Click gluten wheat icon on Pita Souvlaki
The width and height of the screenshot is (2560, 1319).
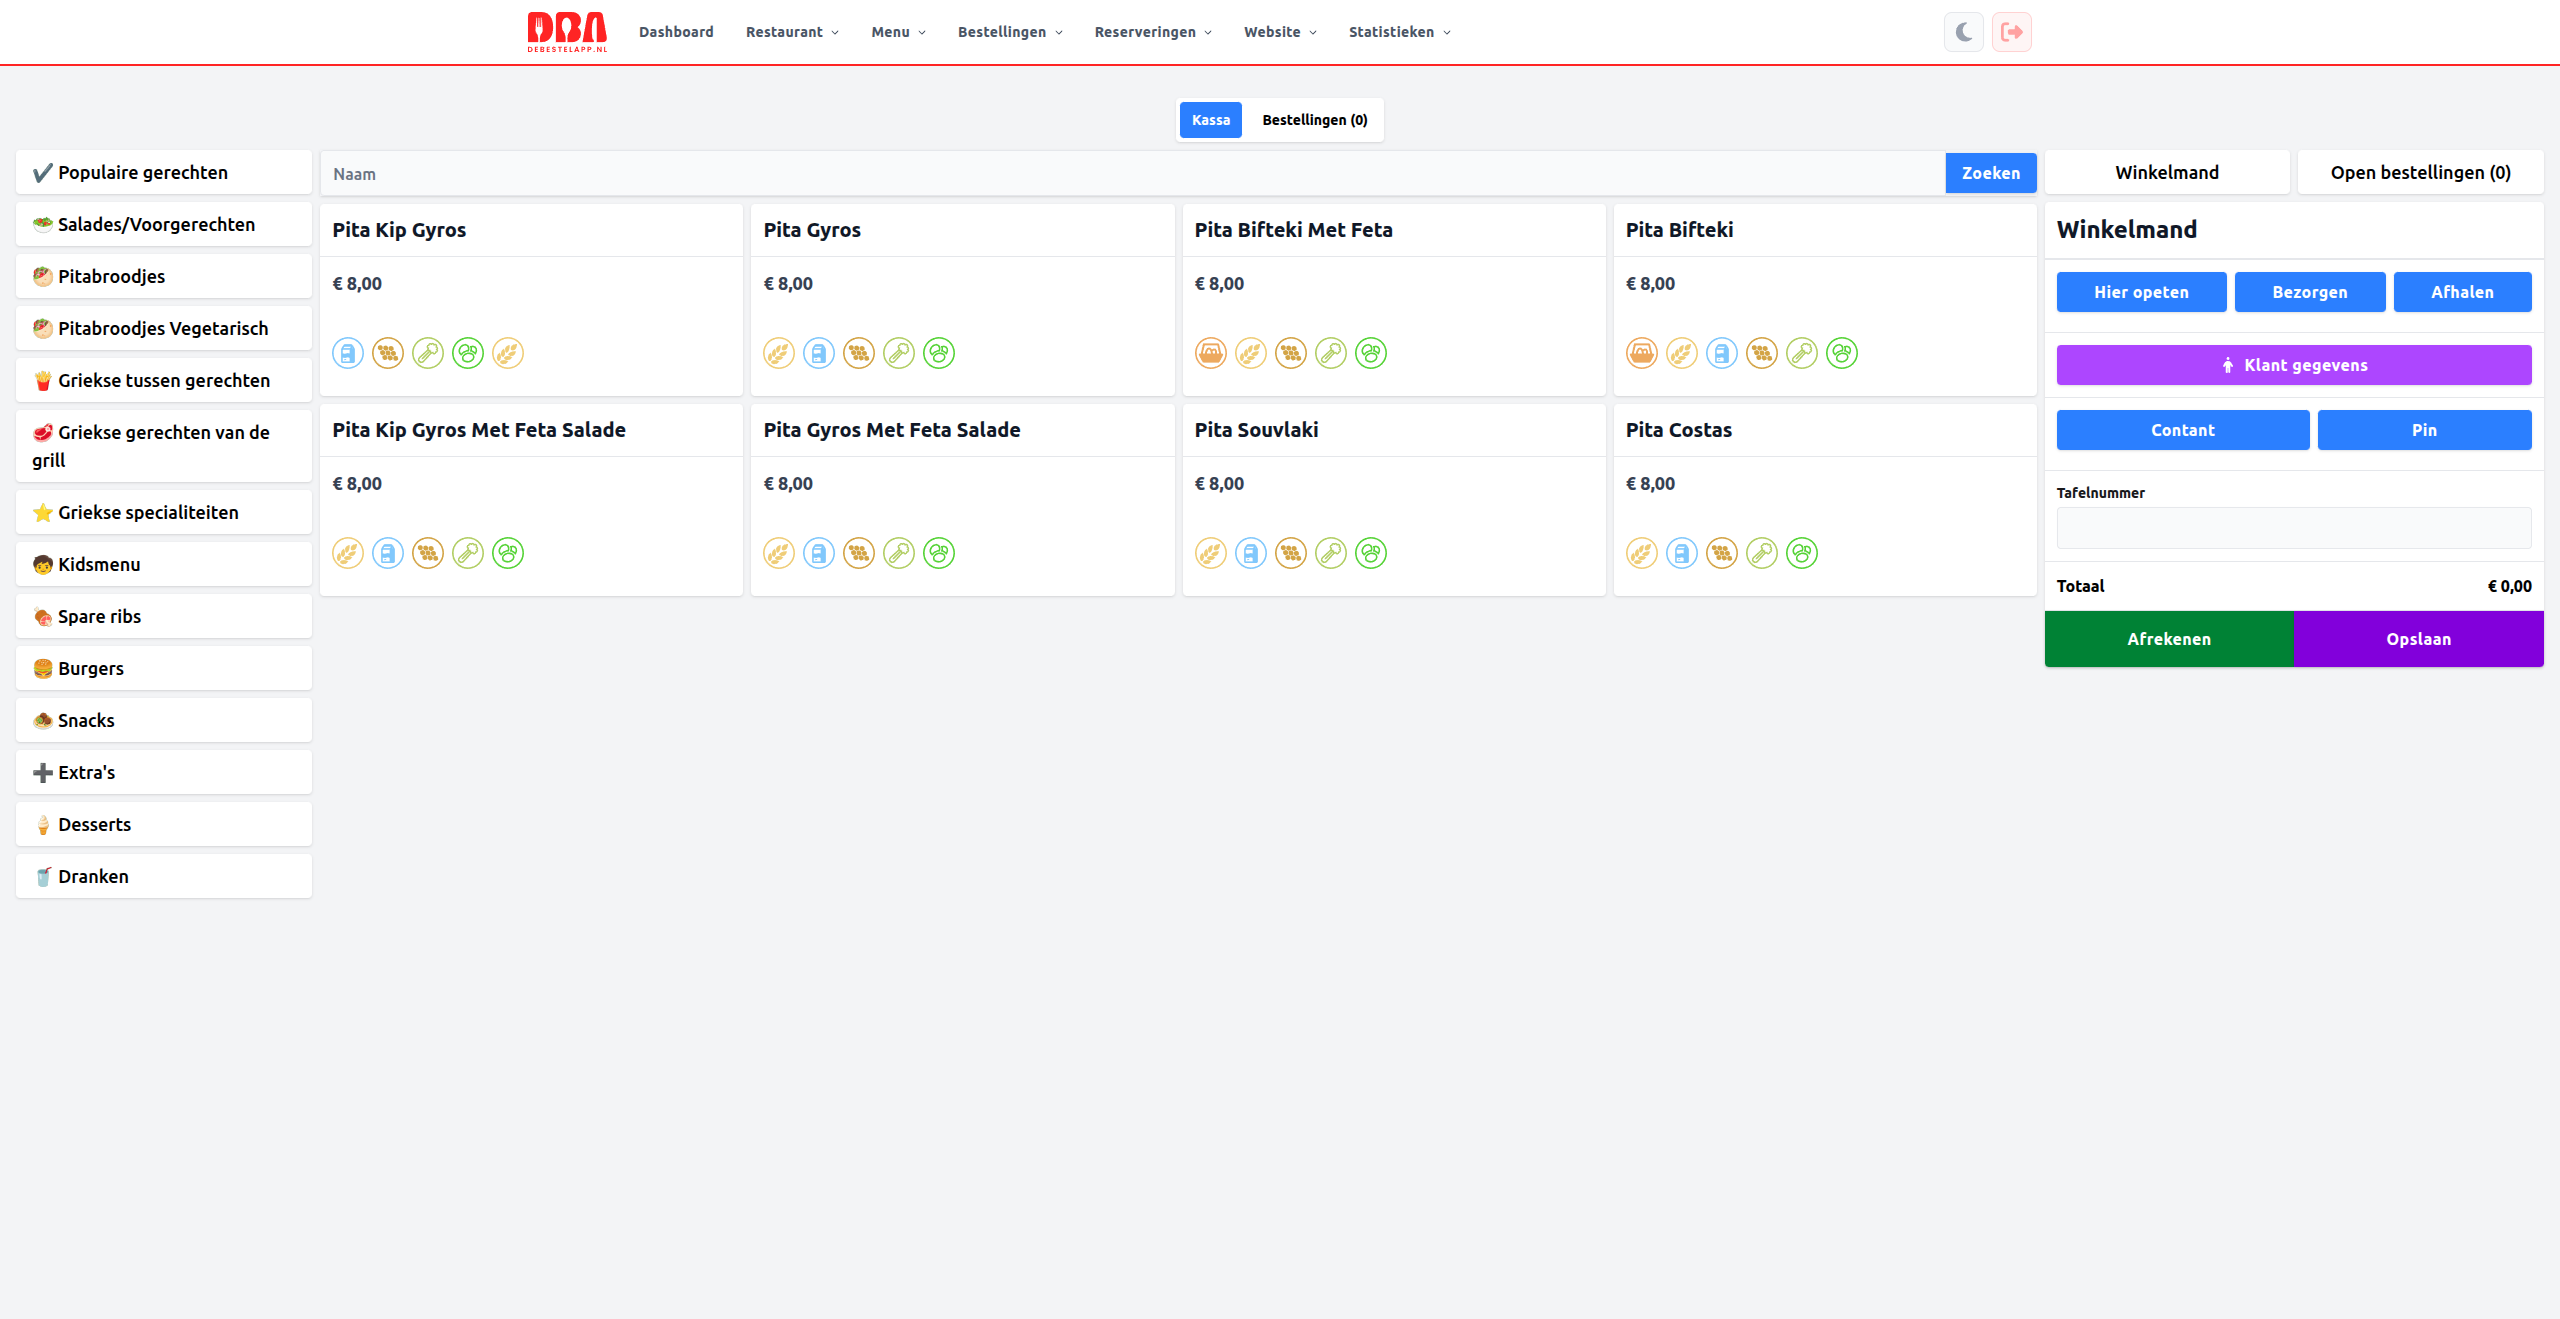tap(1211, 553)
